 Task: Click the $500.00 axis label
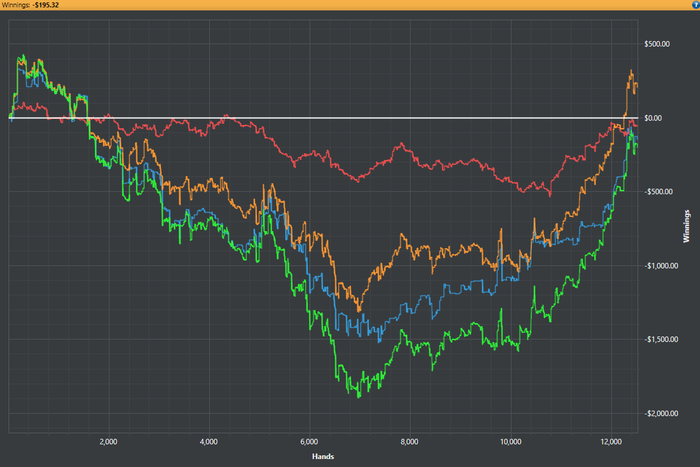657,44
